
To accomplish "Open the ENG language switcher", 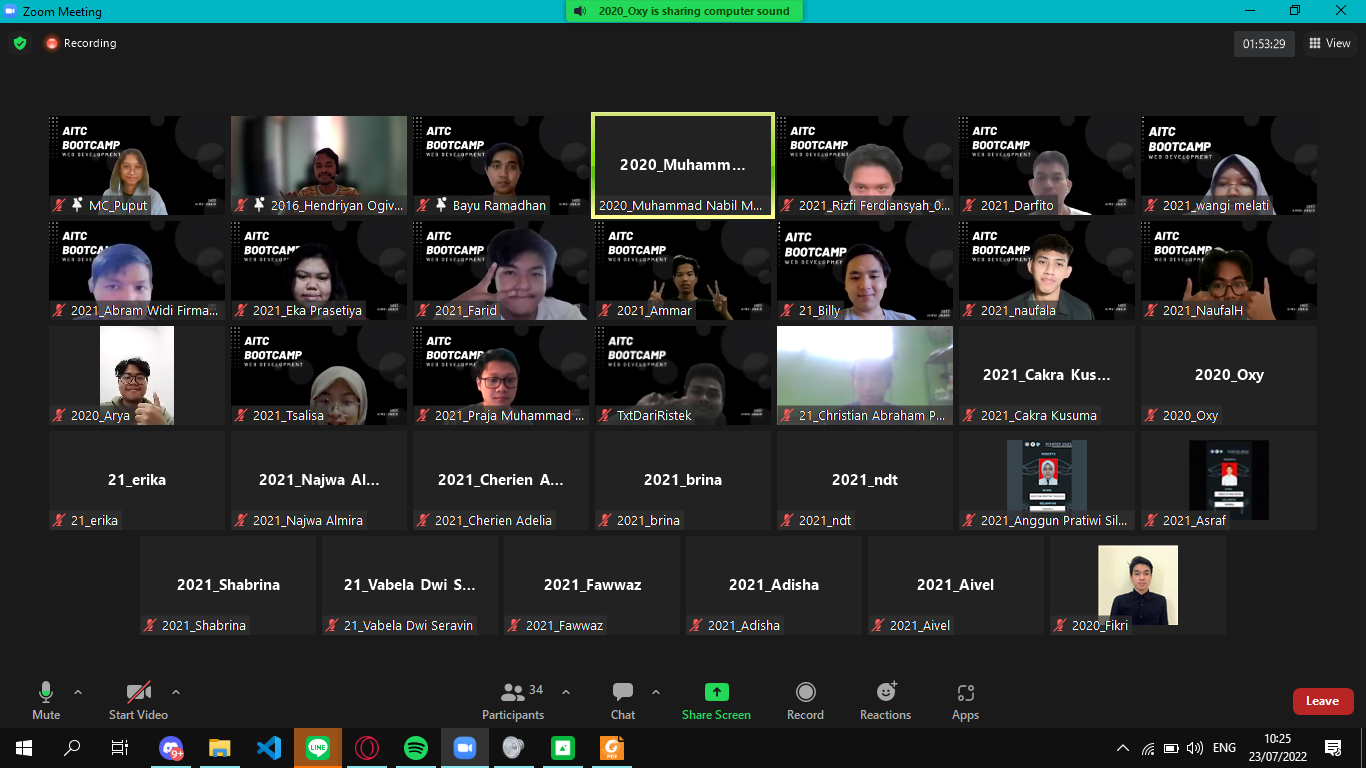I will (x=1222, y=747).
